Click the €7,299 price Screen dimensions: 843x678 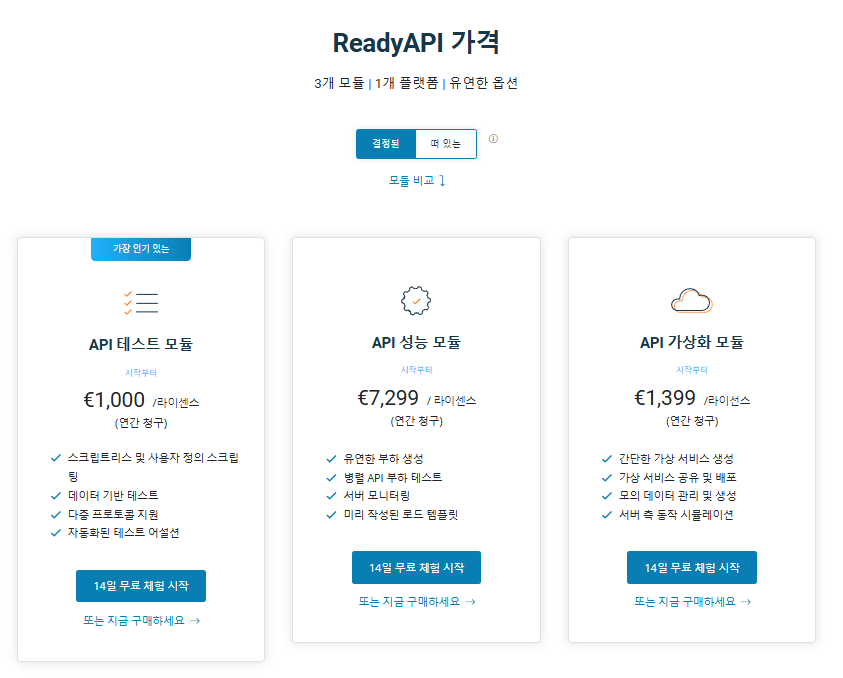388,398
